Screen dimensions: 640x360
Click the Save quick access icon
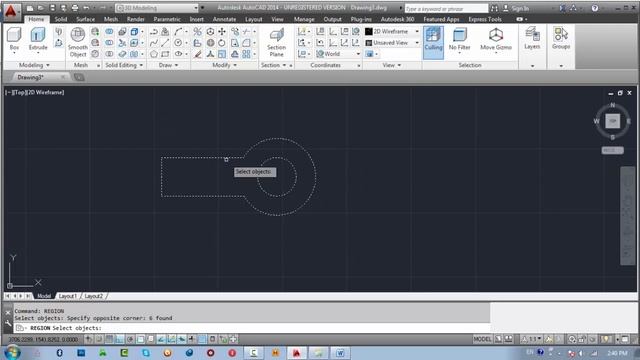click(52, 8)
